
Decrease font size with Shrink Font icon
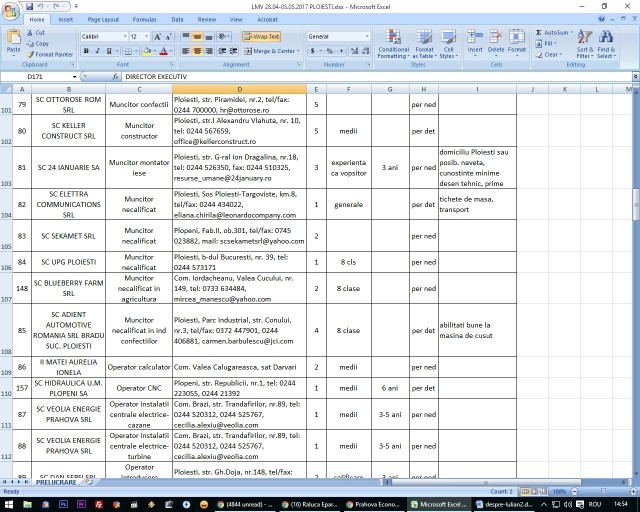169,37
